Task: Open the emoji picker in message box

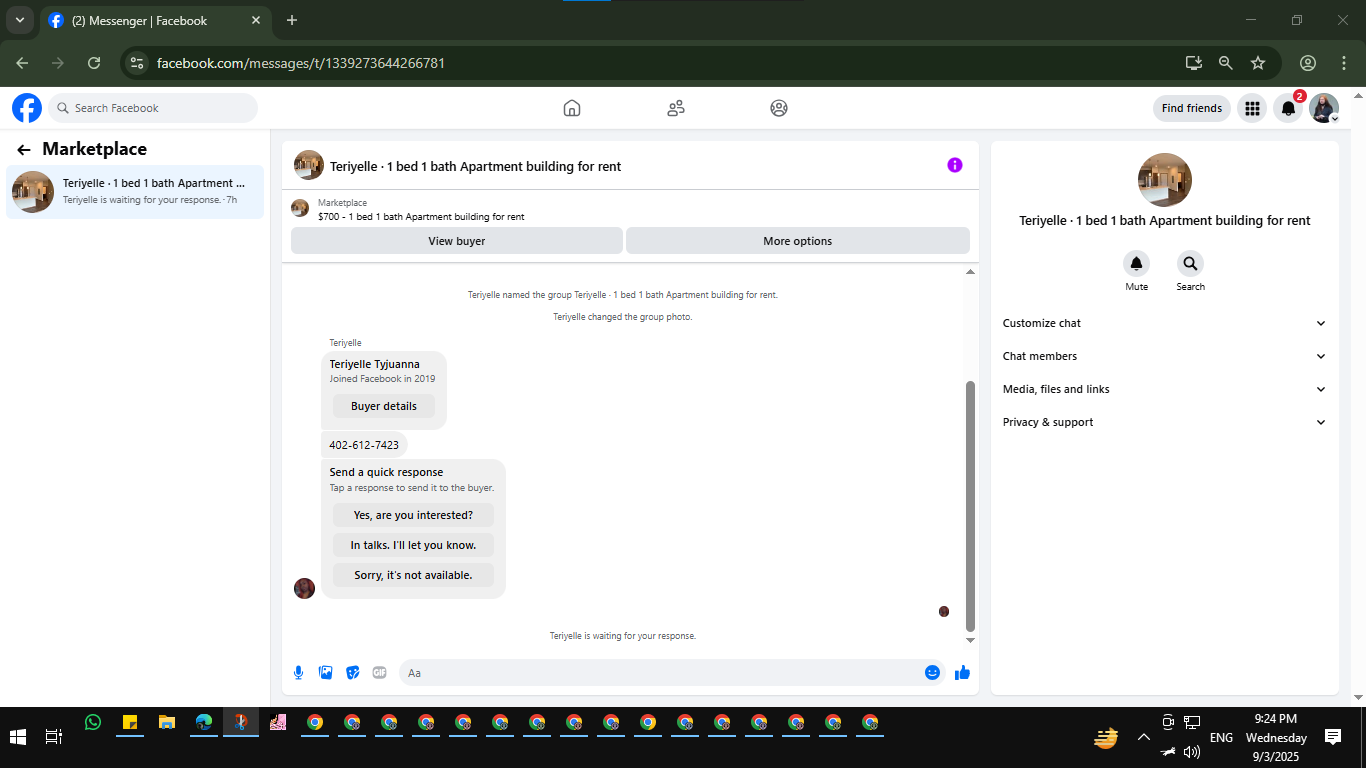Action: coord(932,673)
